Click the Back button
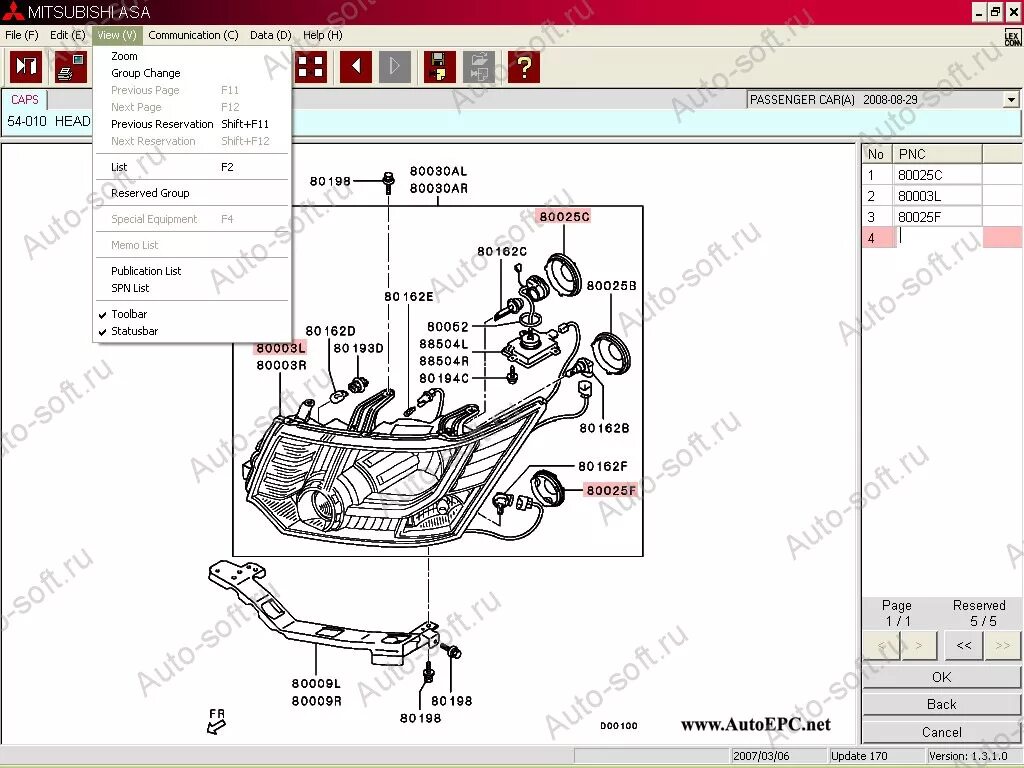 click(941, 705)
